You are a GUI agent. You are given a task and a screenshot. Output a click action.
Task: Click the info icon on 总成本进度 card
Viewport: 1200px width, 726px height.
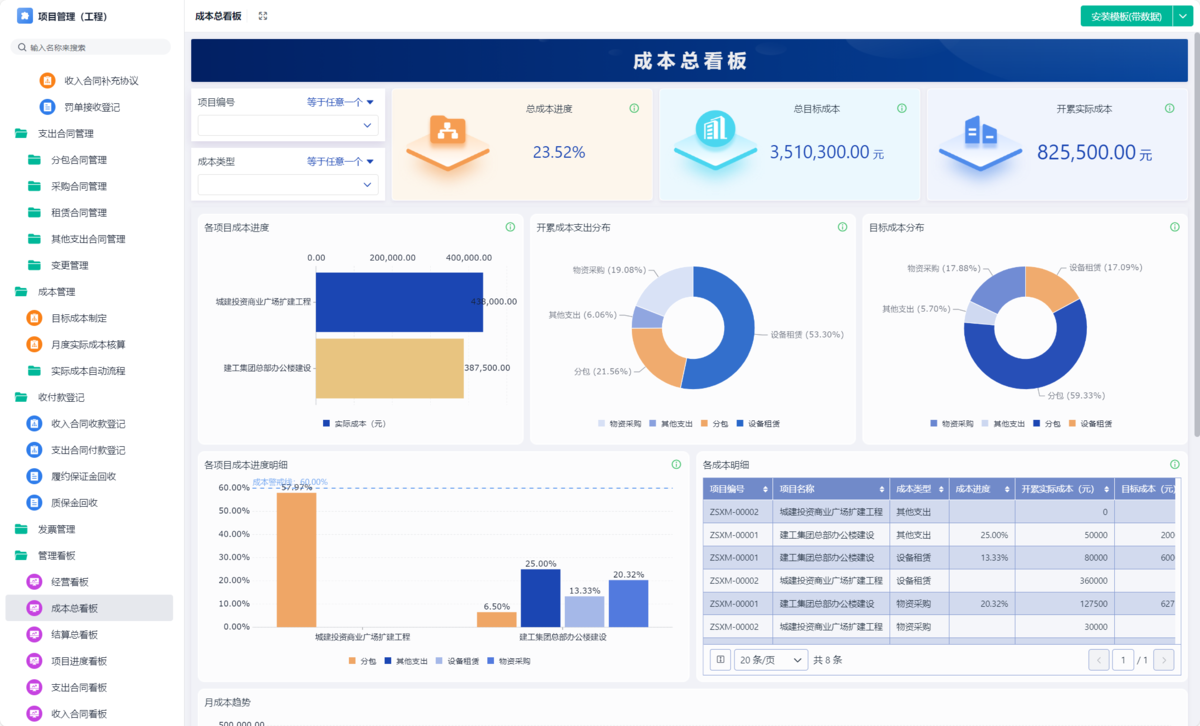pyautogui.click(x=634, y=108)
